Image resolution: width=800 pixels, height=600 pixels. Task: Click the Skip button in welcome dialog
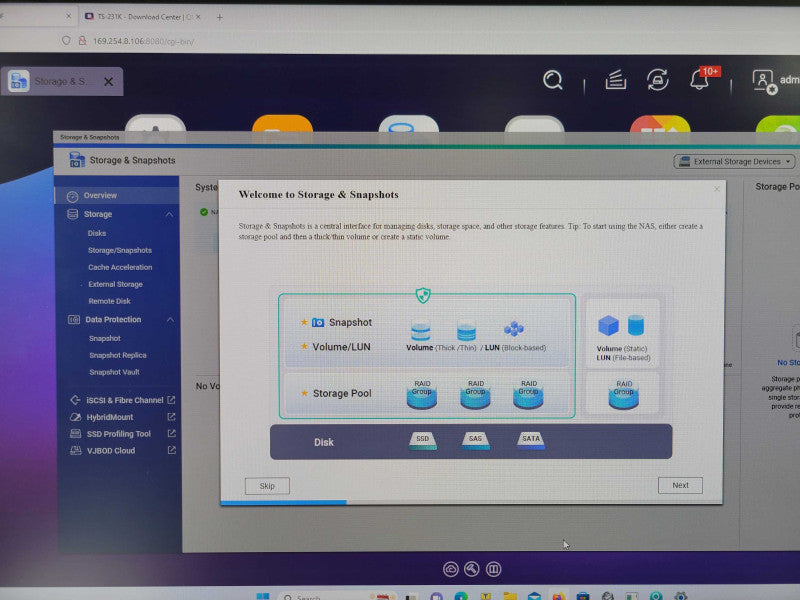point(267,486)
